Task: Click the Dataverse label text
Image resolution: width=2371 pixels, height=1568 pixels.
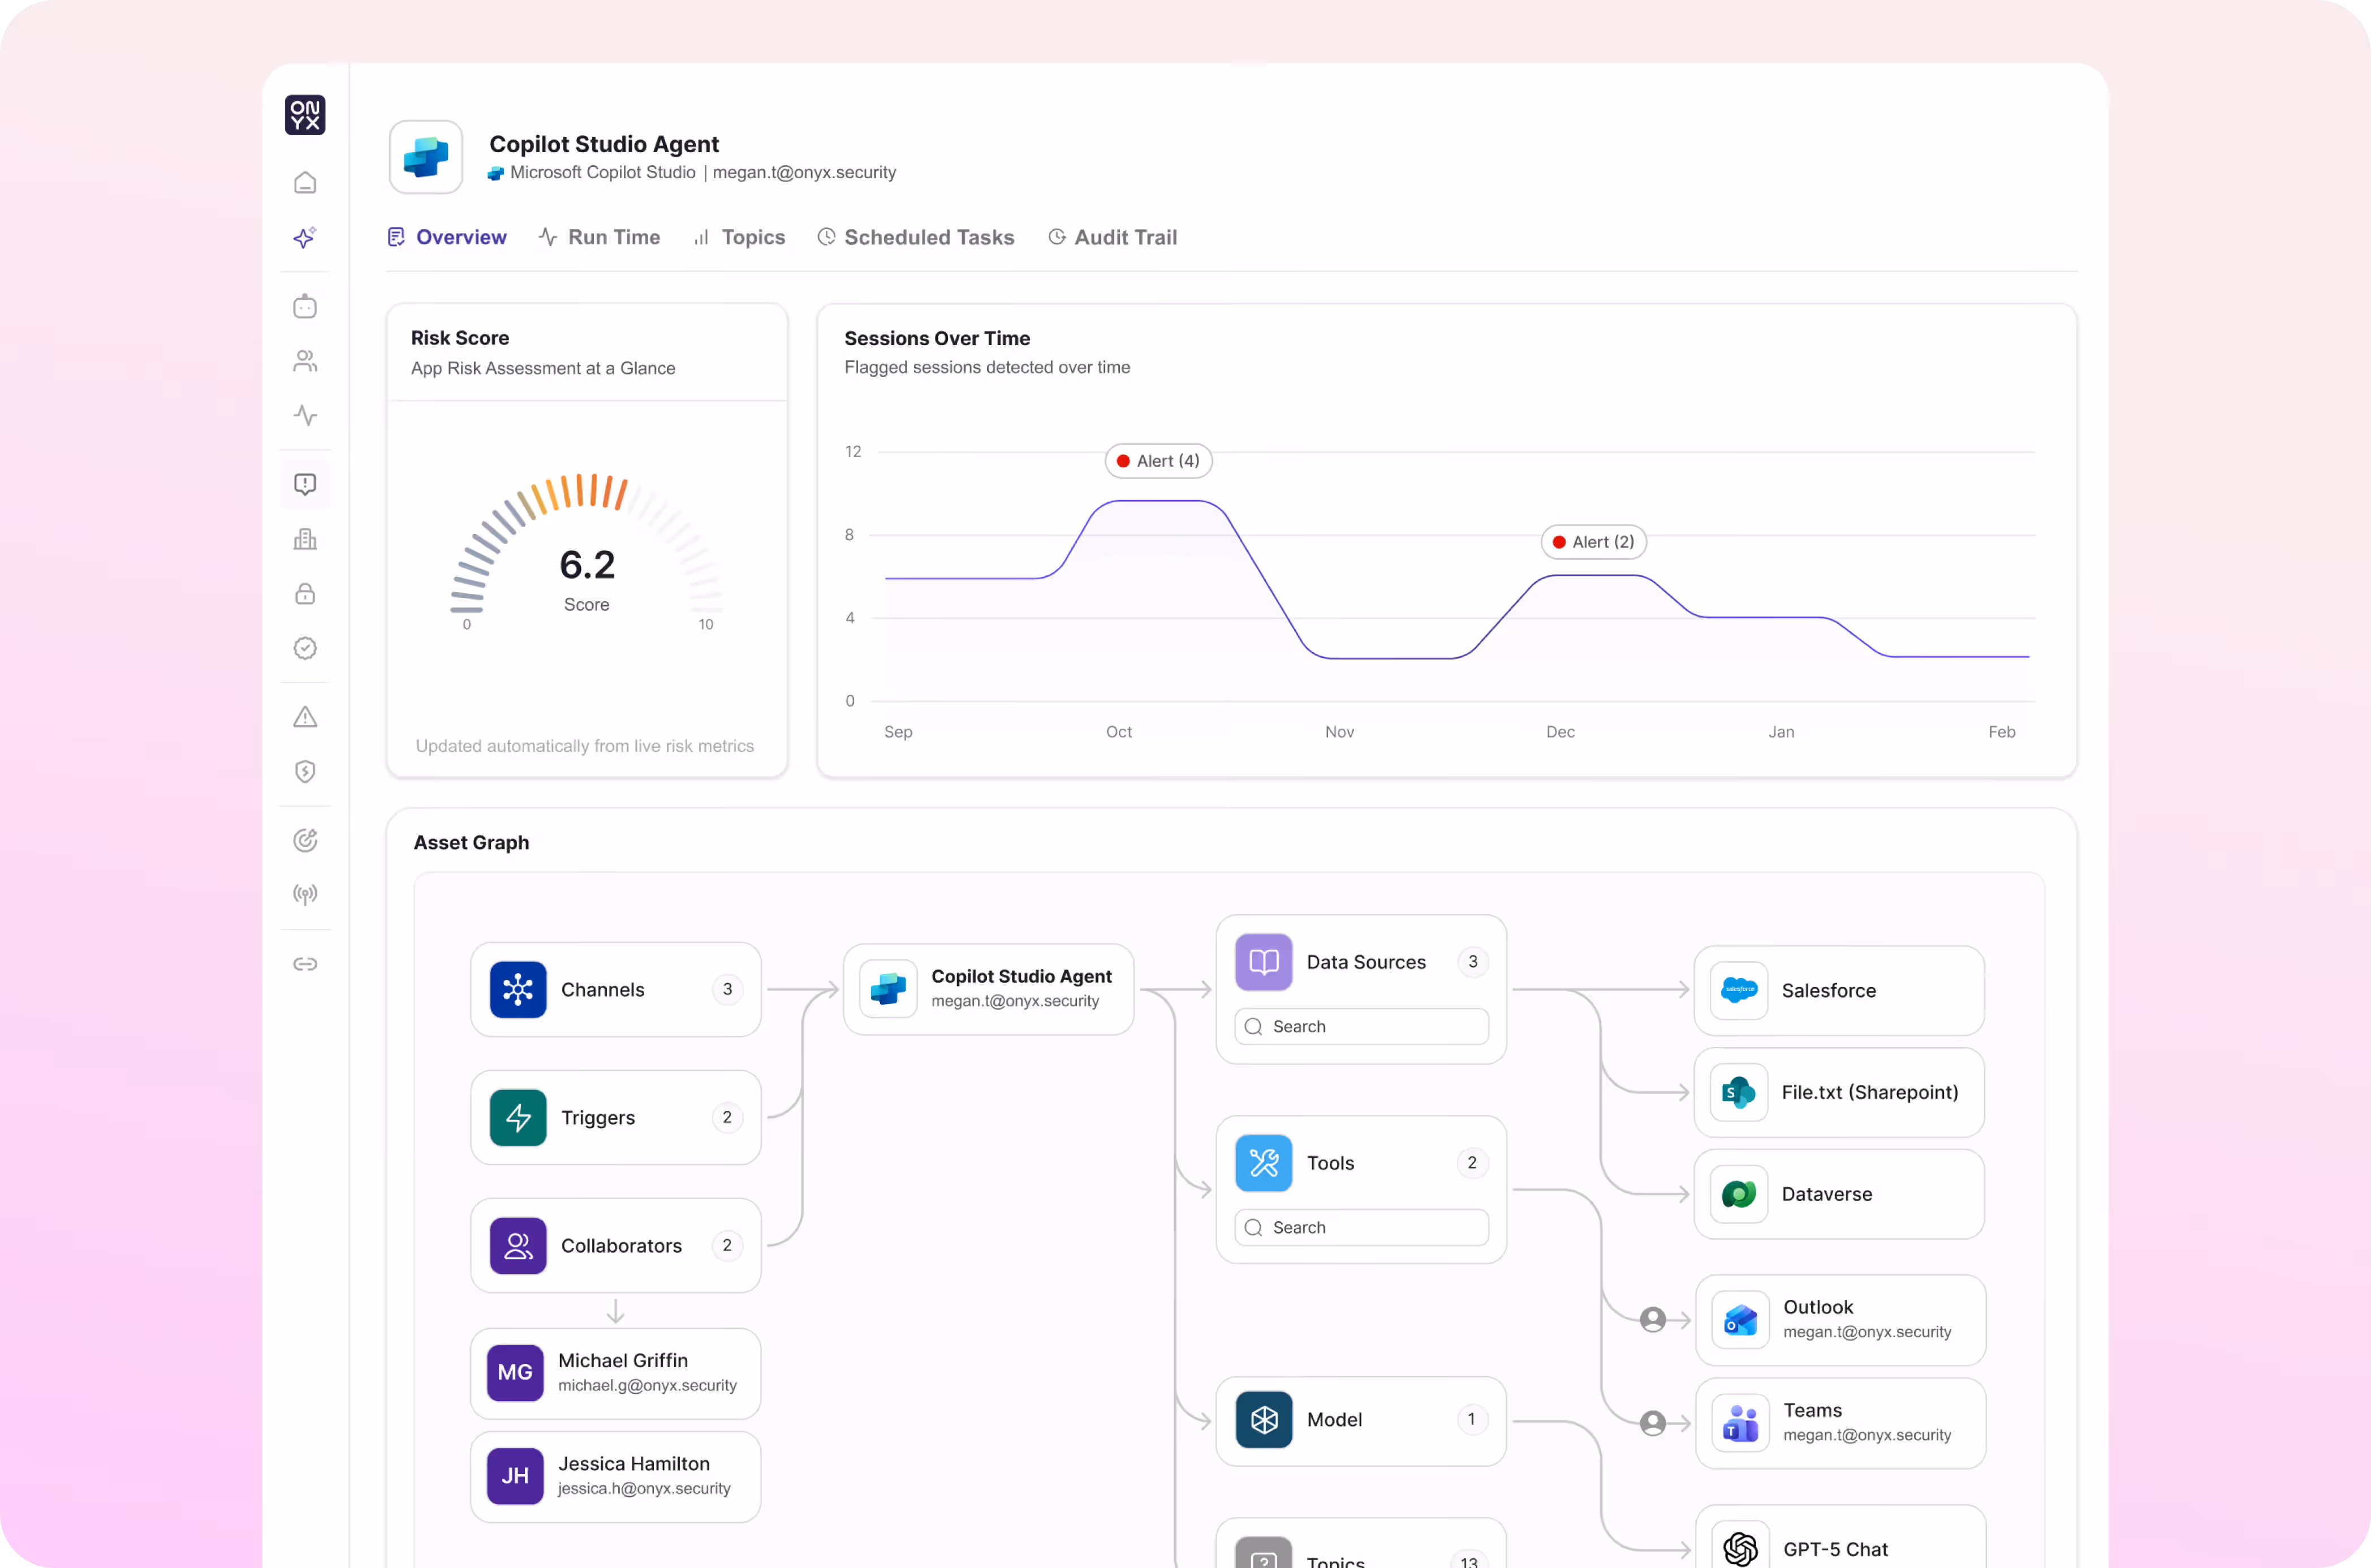Action: (x=1827, y=1194)
